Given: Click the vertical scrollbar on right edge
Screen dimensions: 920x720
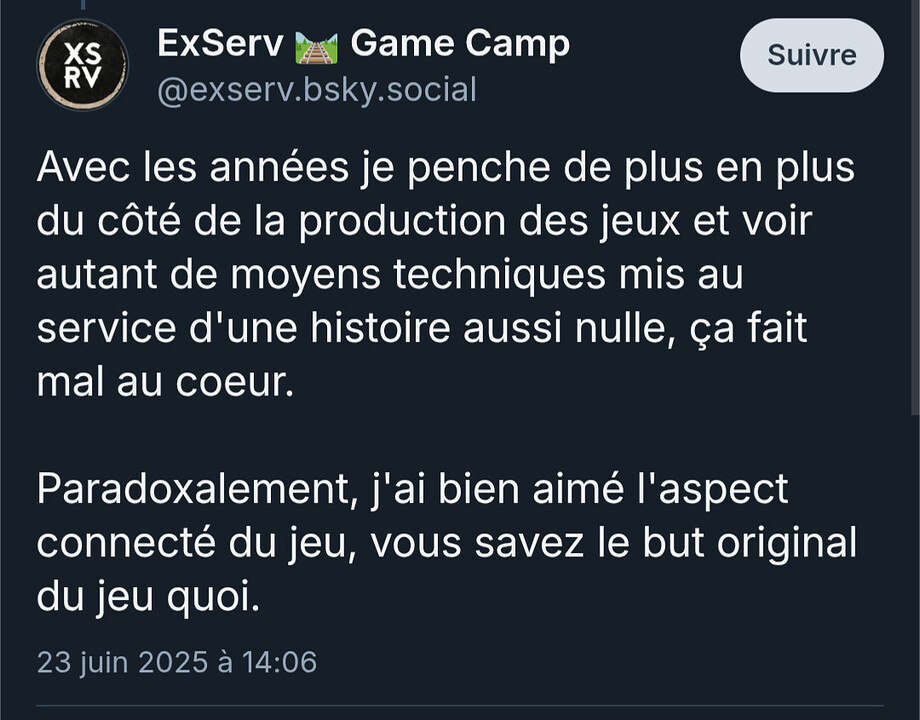Looking at the screenshot, I should (916, 205).
